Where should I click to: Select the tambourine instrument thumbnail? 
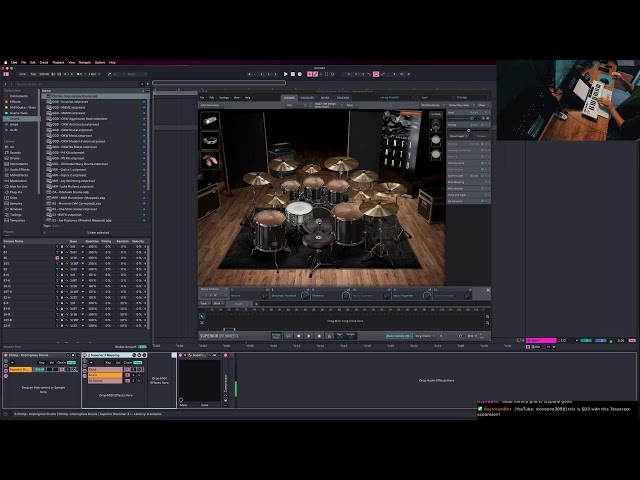(210, 140)
